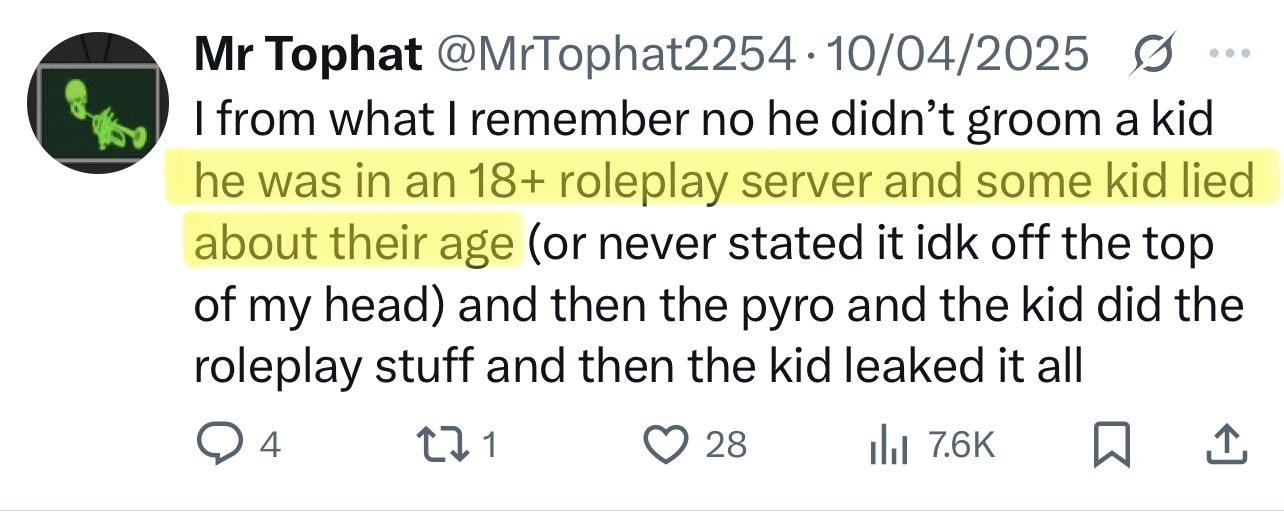
Task: Open the three-dot more options menu
Action: pos(1231,53)
